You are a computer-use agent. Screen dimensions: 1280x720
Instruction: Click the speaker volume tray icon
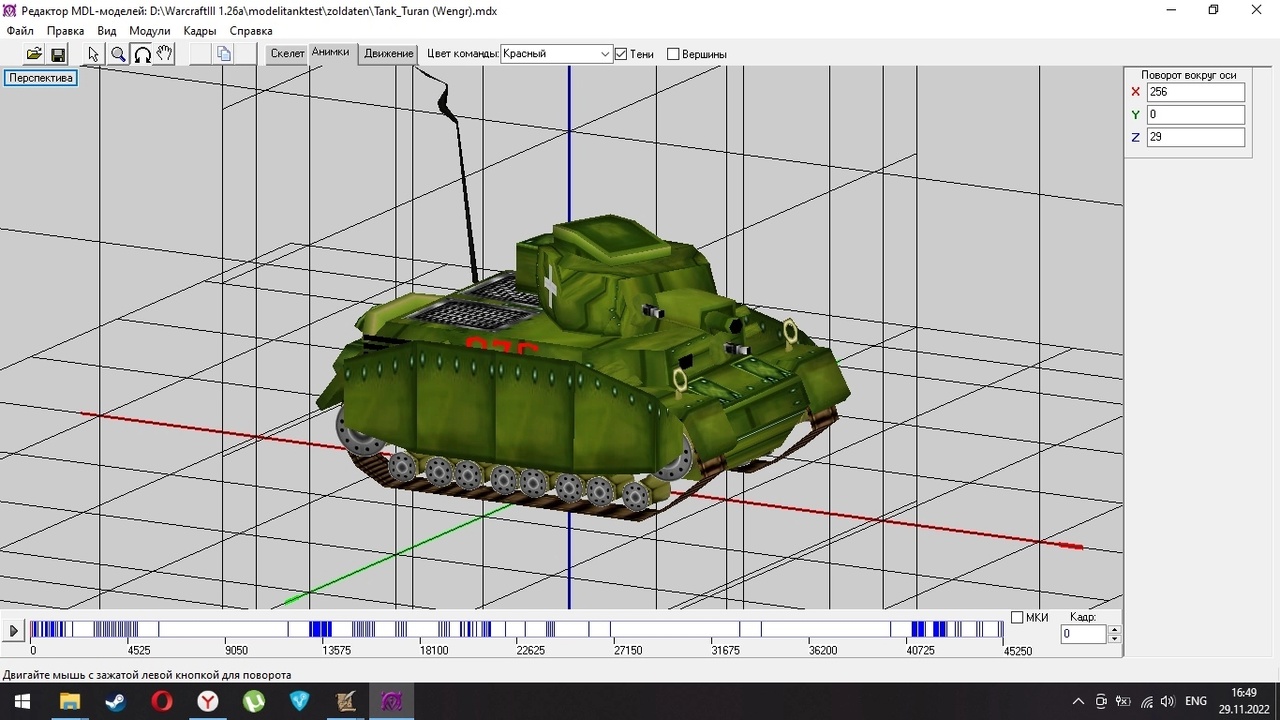point(1167,701)
